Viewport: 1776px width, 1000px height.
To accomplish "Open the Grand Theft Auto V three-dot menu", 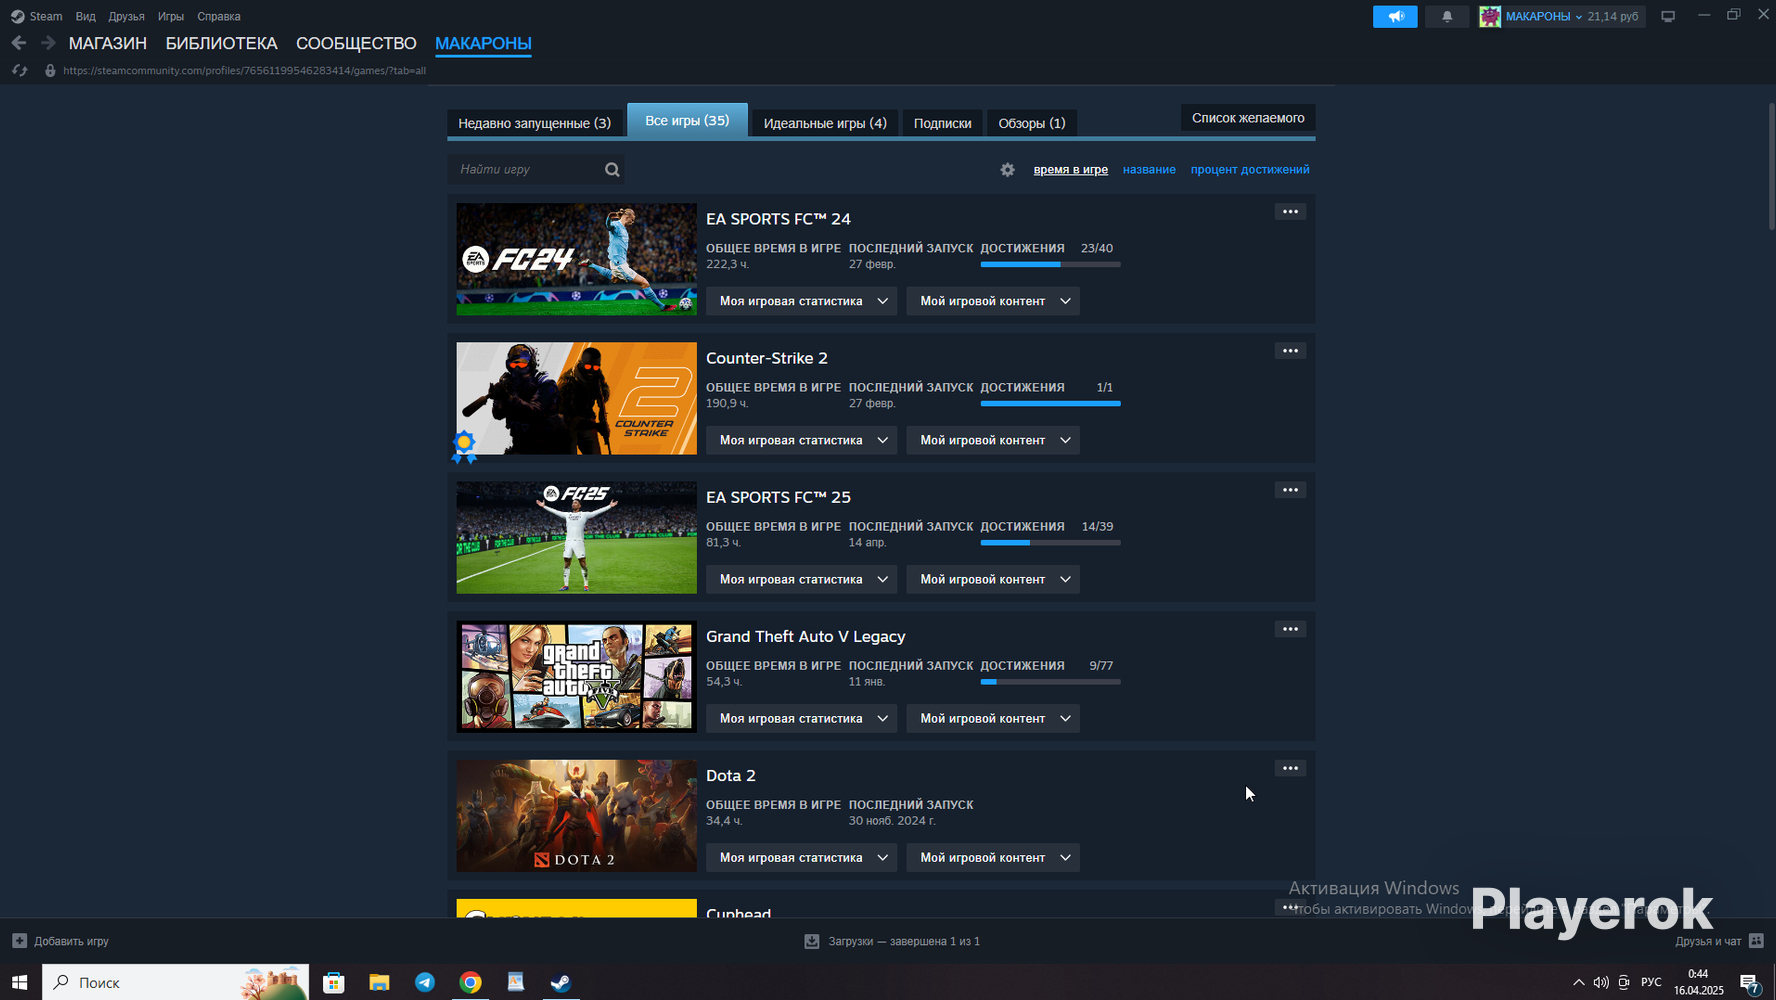I will pyautogui.click(x=1290, y=629).
